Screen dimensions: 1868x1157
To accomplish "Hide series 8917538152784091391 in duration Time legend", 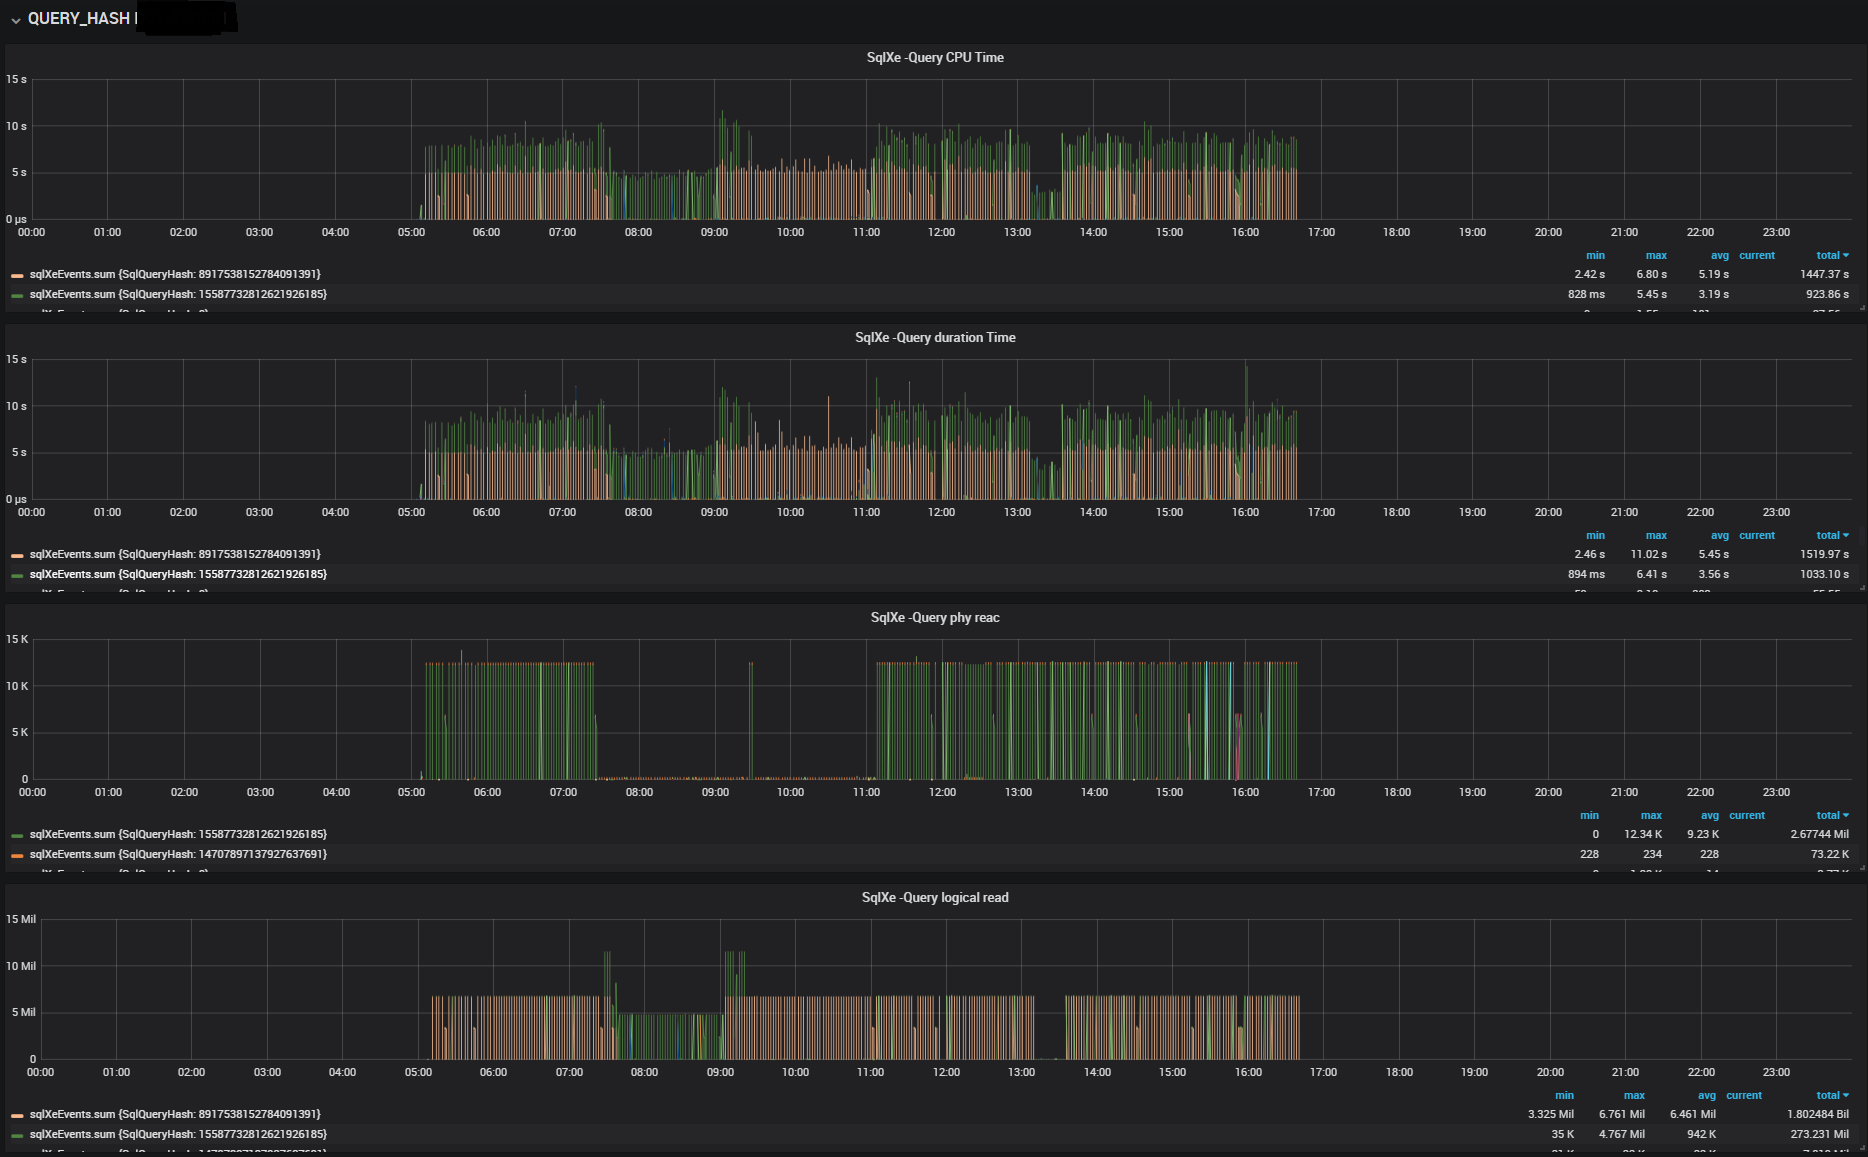I will [x=175, y=554].
